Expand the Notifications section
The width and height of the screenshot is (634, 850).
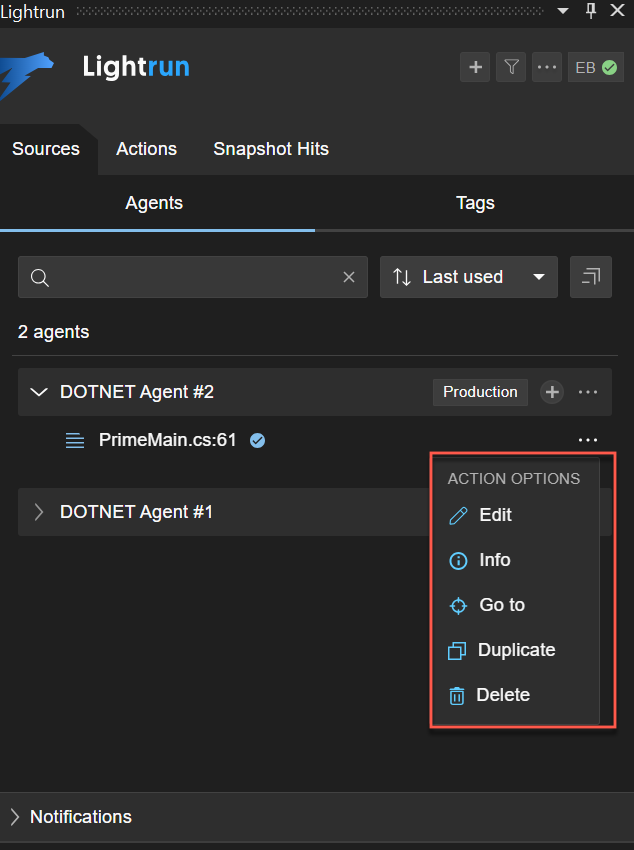(15, 817)
